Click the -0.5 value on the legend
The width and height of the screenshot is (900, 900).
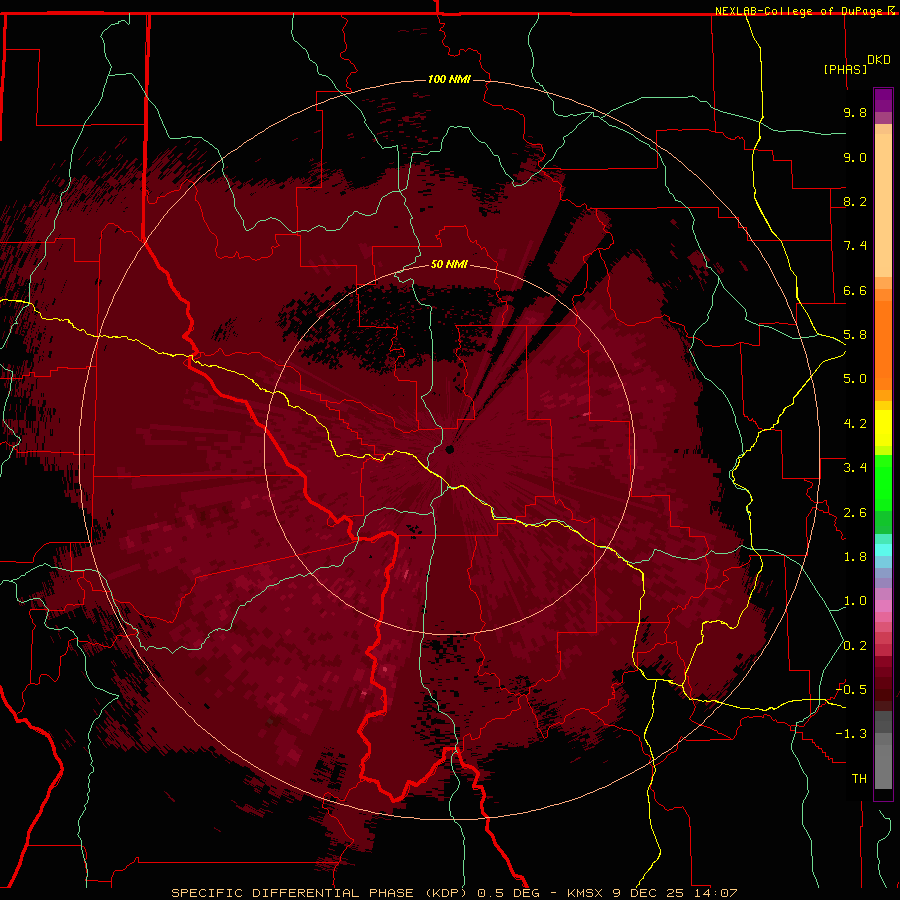pos(851,690)
